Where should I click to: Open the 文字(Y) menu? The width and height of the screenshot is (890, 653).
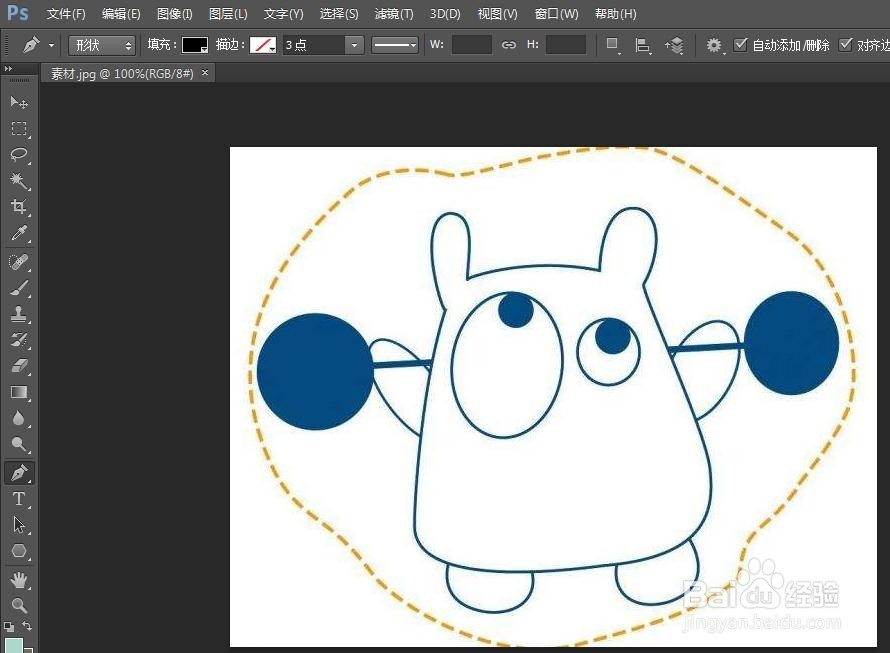tap(283, 14)
